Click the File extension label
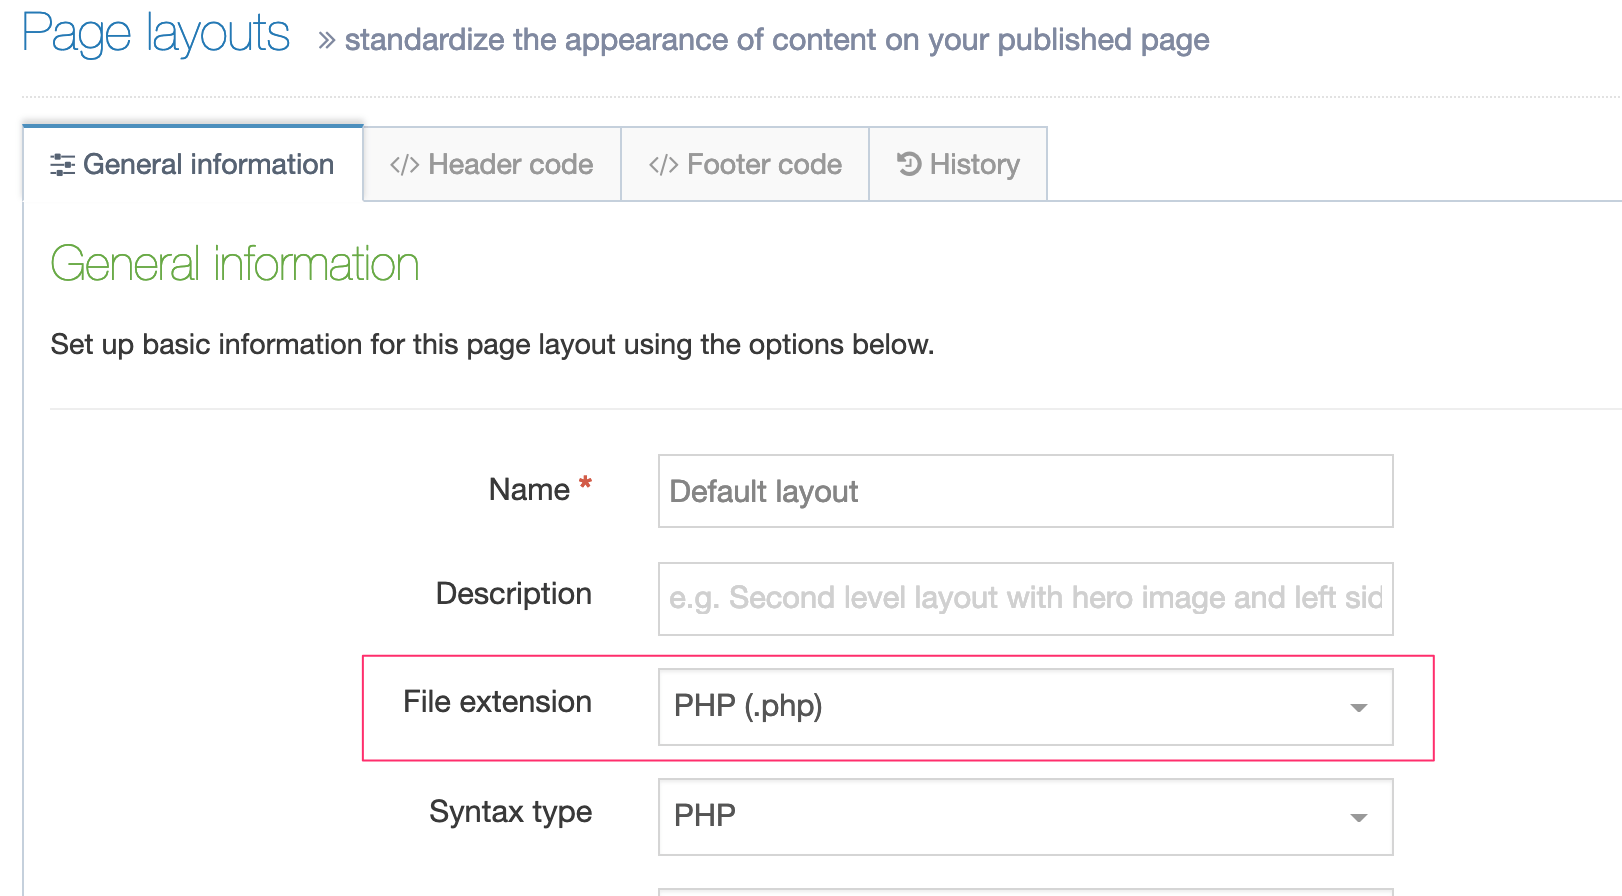Image resolution: width=1622 pixels, height=896 pixels. [497, 702]
